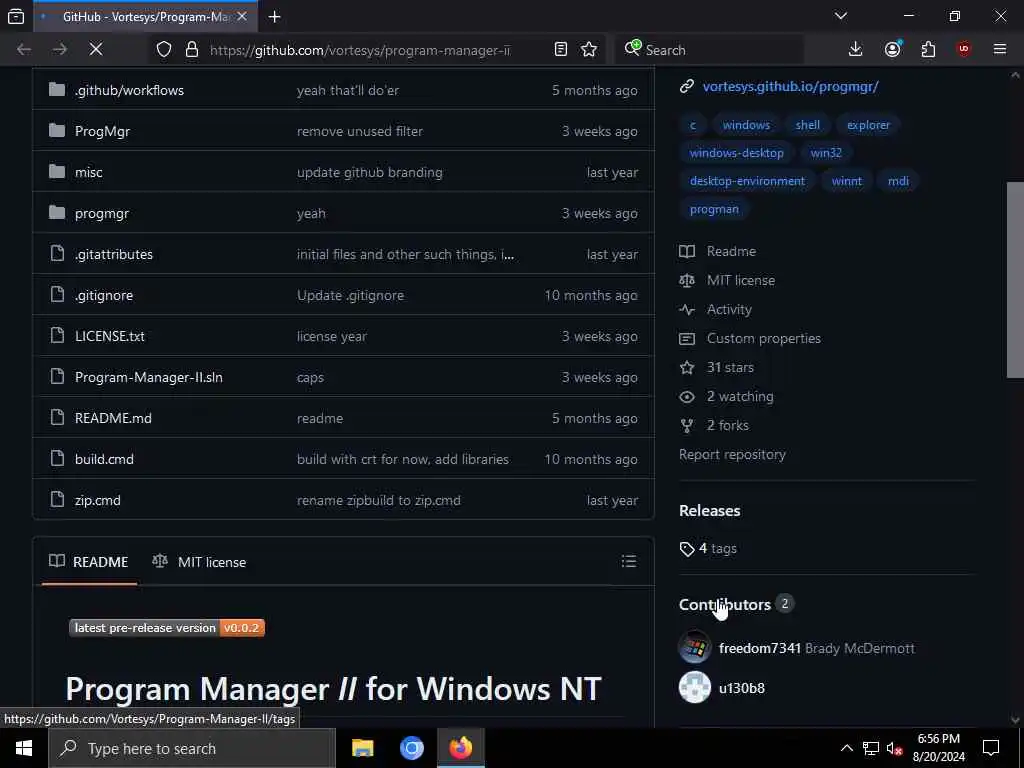Open the ProgMgr folder

[x=103, y=131]
